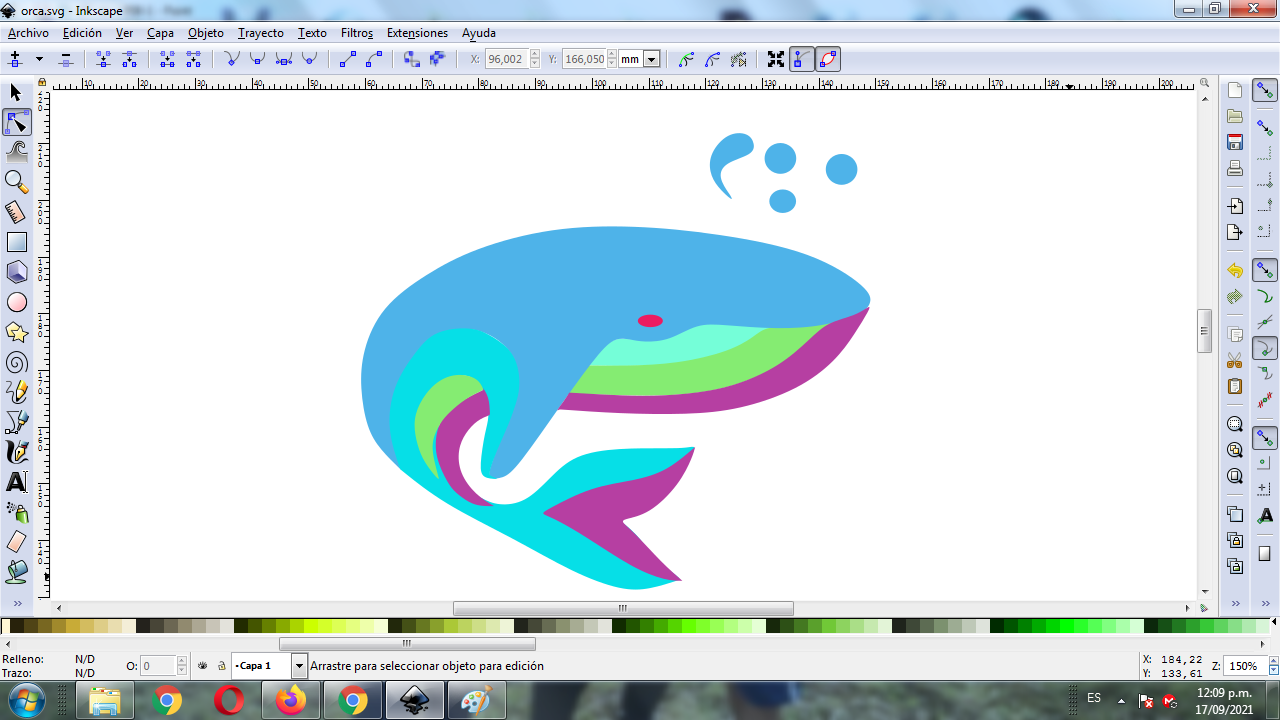Click the import file icon
Image resolution: width=1280 pixels, height=720 pixels.
click(1235, 206)
